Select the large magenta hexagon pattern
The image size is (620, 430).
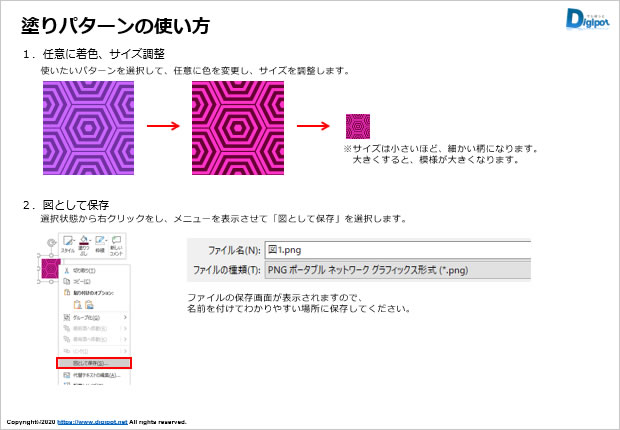tap(238, 128)
